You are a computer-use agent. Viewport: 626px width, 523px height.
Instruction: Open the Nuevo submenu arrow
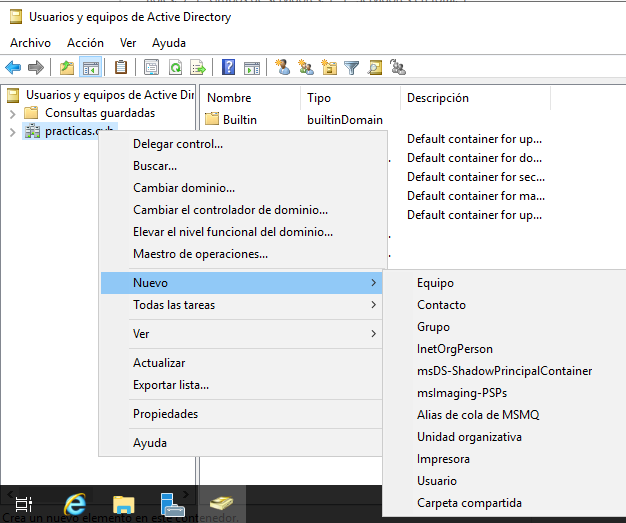click(x=373, y=283)
